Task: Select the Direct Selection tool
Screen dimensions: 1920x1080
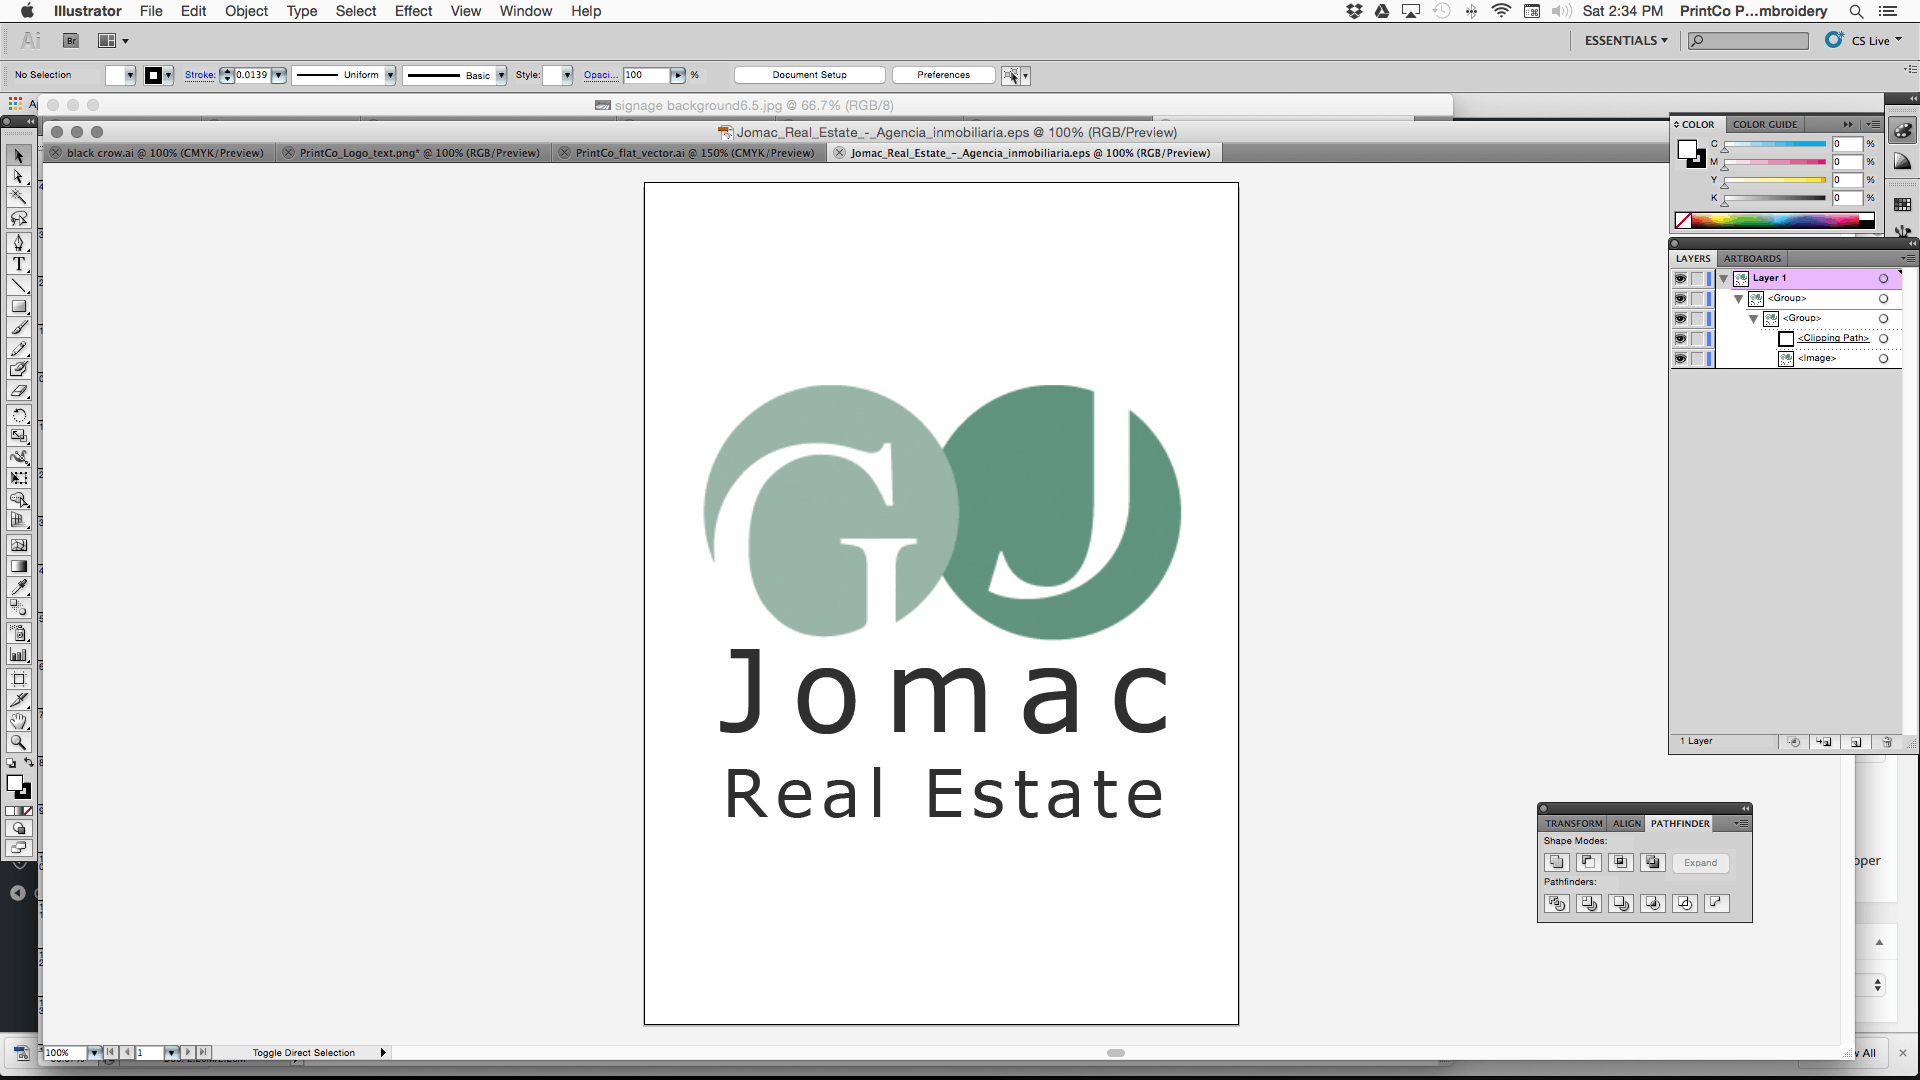Action: [x=18, y=176]
